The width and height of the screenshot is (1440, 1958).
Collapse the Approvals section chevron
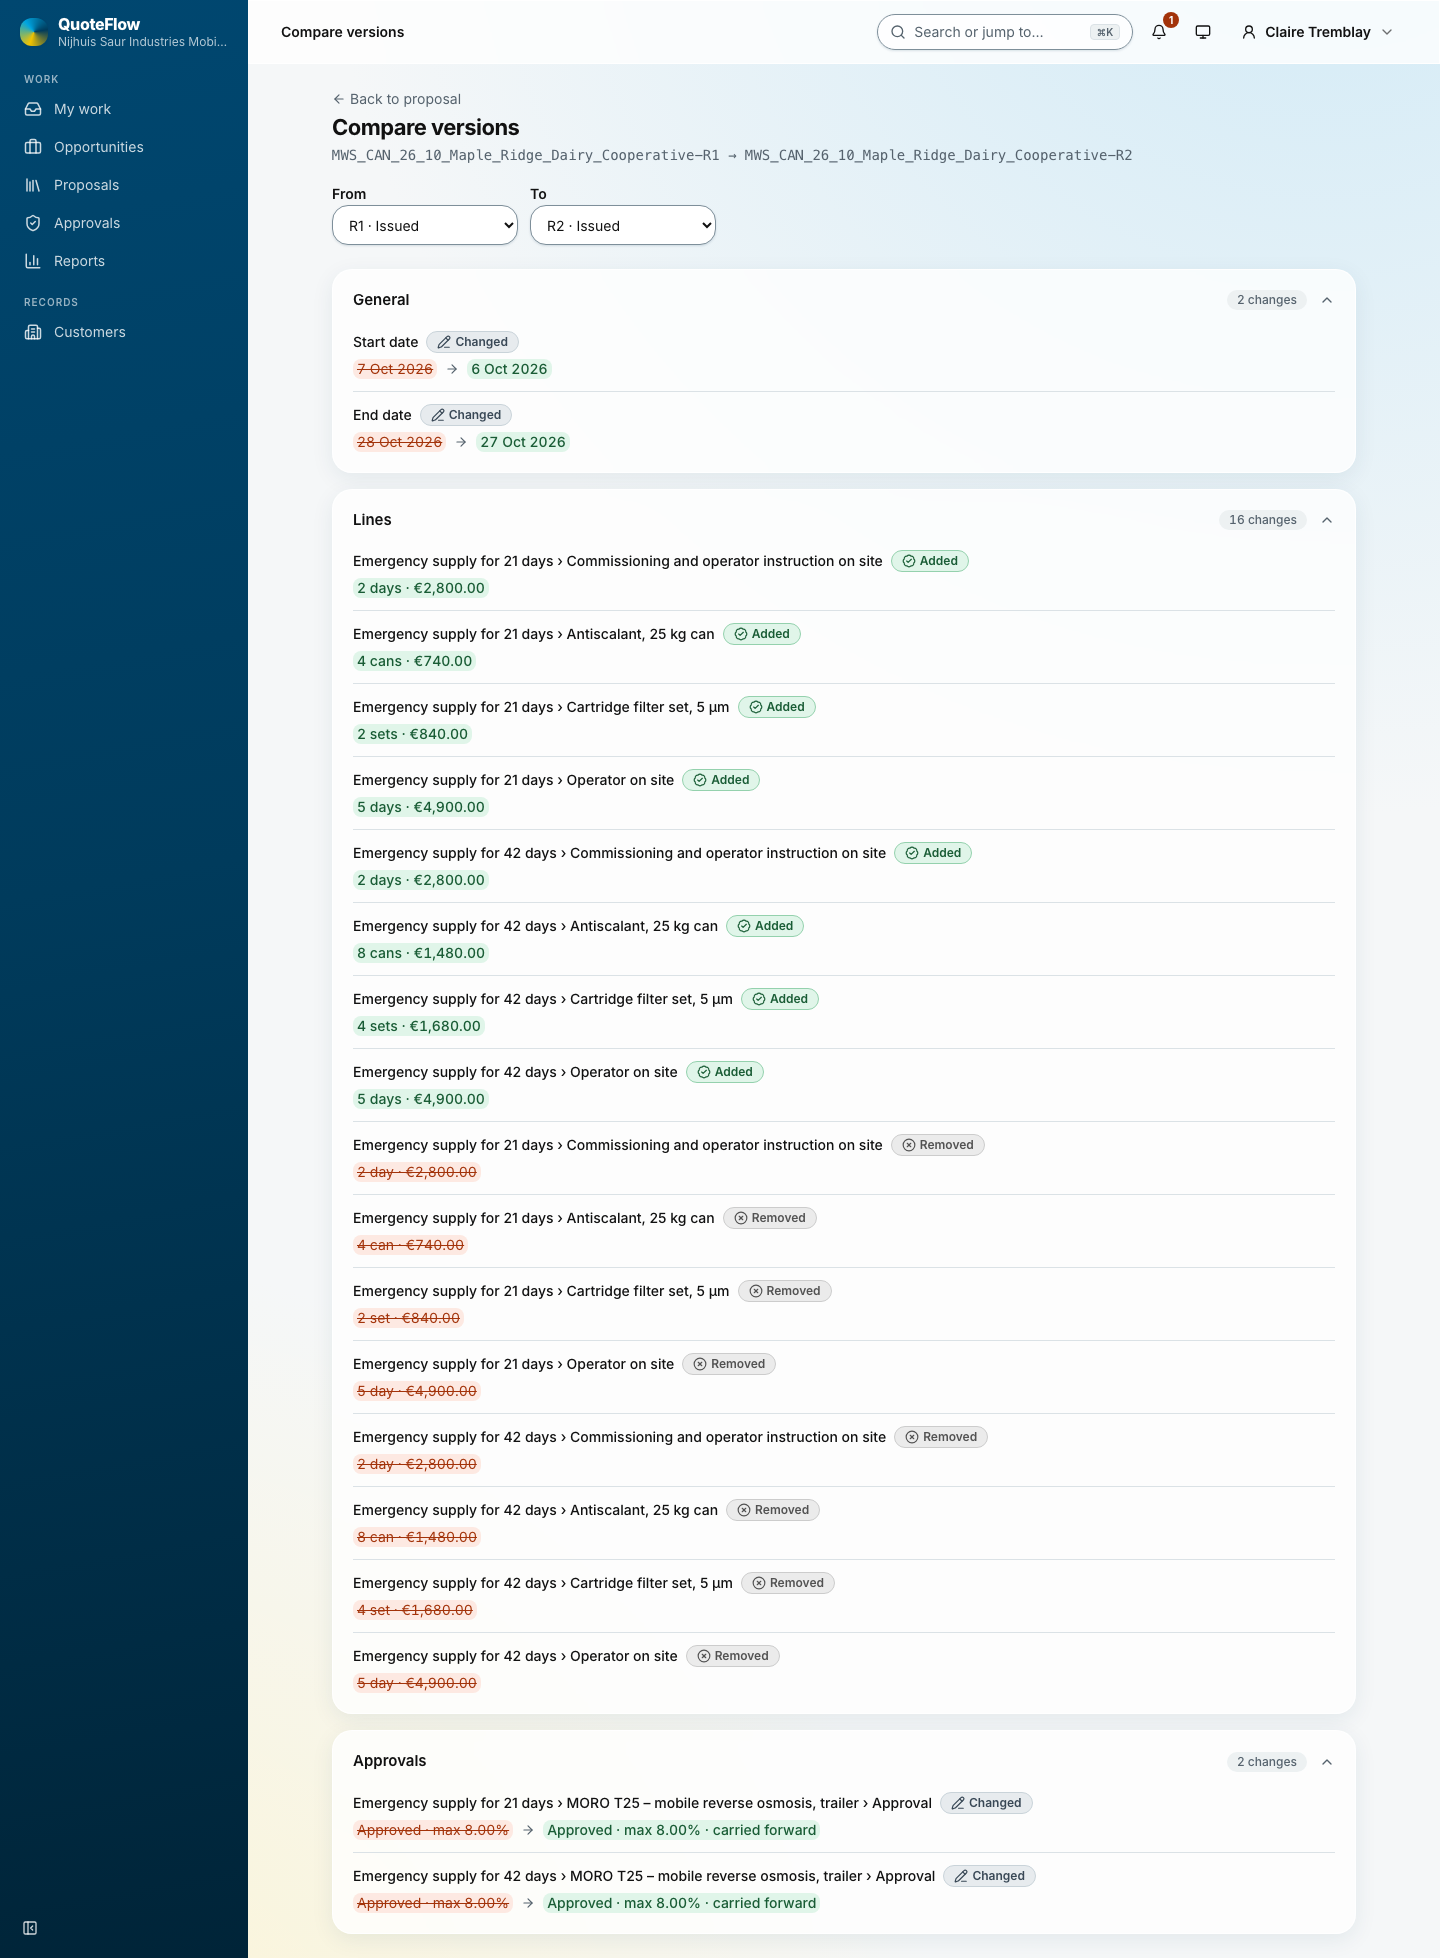tap(1327, 1762)
